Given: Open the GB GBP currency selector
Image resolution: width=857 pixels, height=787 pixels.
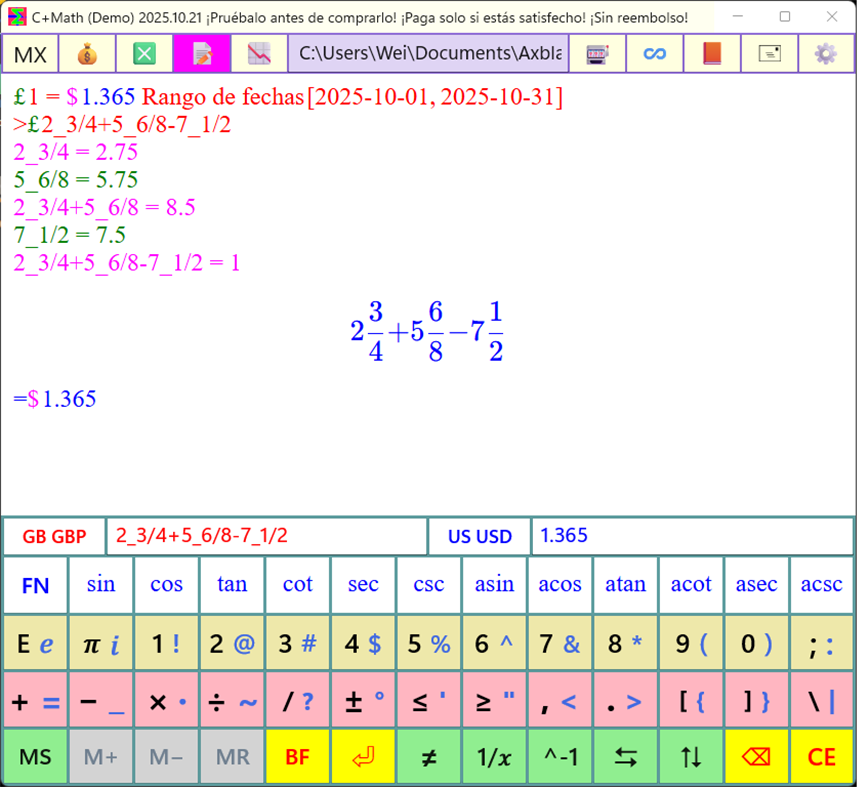Looking at the screenshot, I should coord(54,536).
